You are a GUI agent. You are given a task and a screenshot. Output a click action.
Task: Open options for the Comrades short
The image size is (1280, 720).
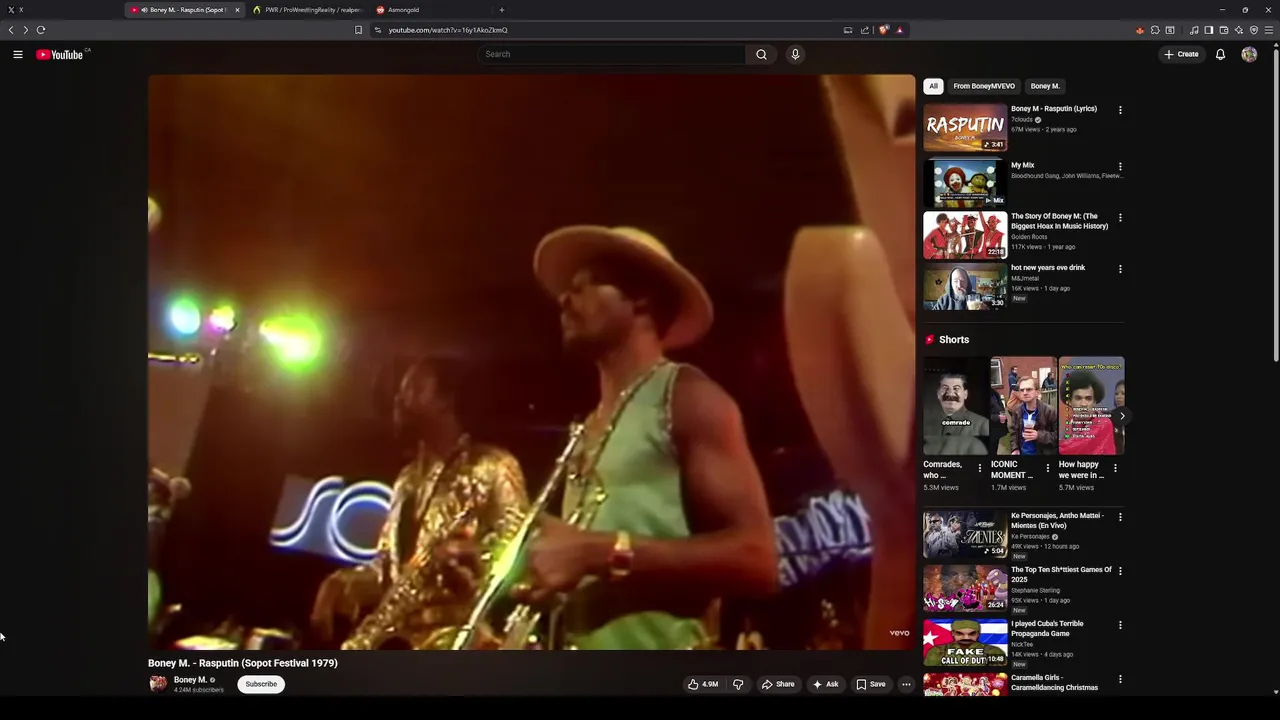click(980, 468)
